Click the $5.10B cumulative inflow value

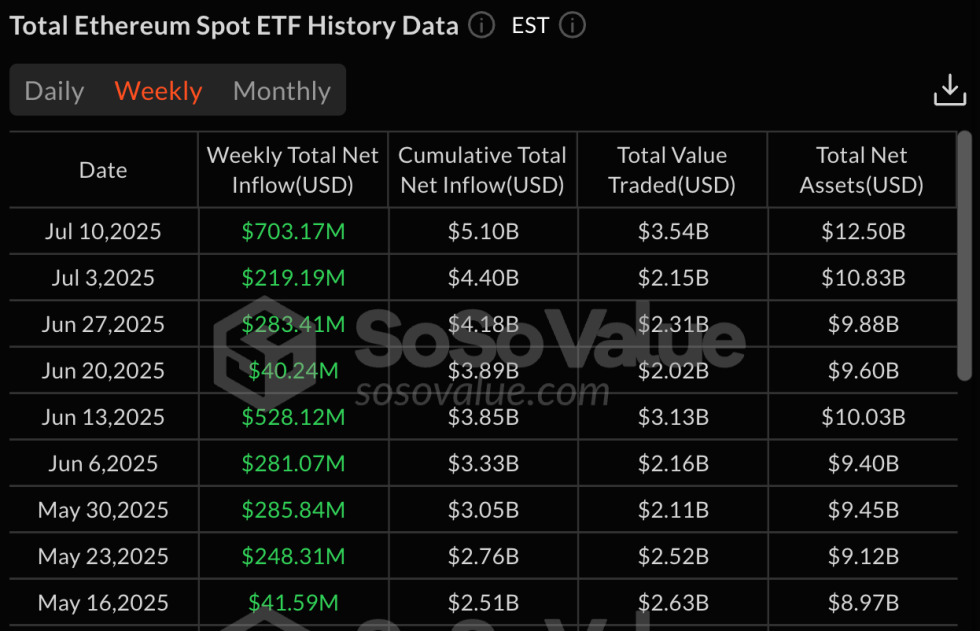(x=482, y=231)
